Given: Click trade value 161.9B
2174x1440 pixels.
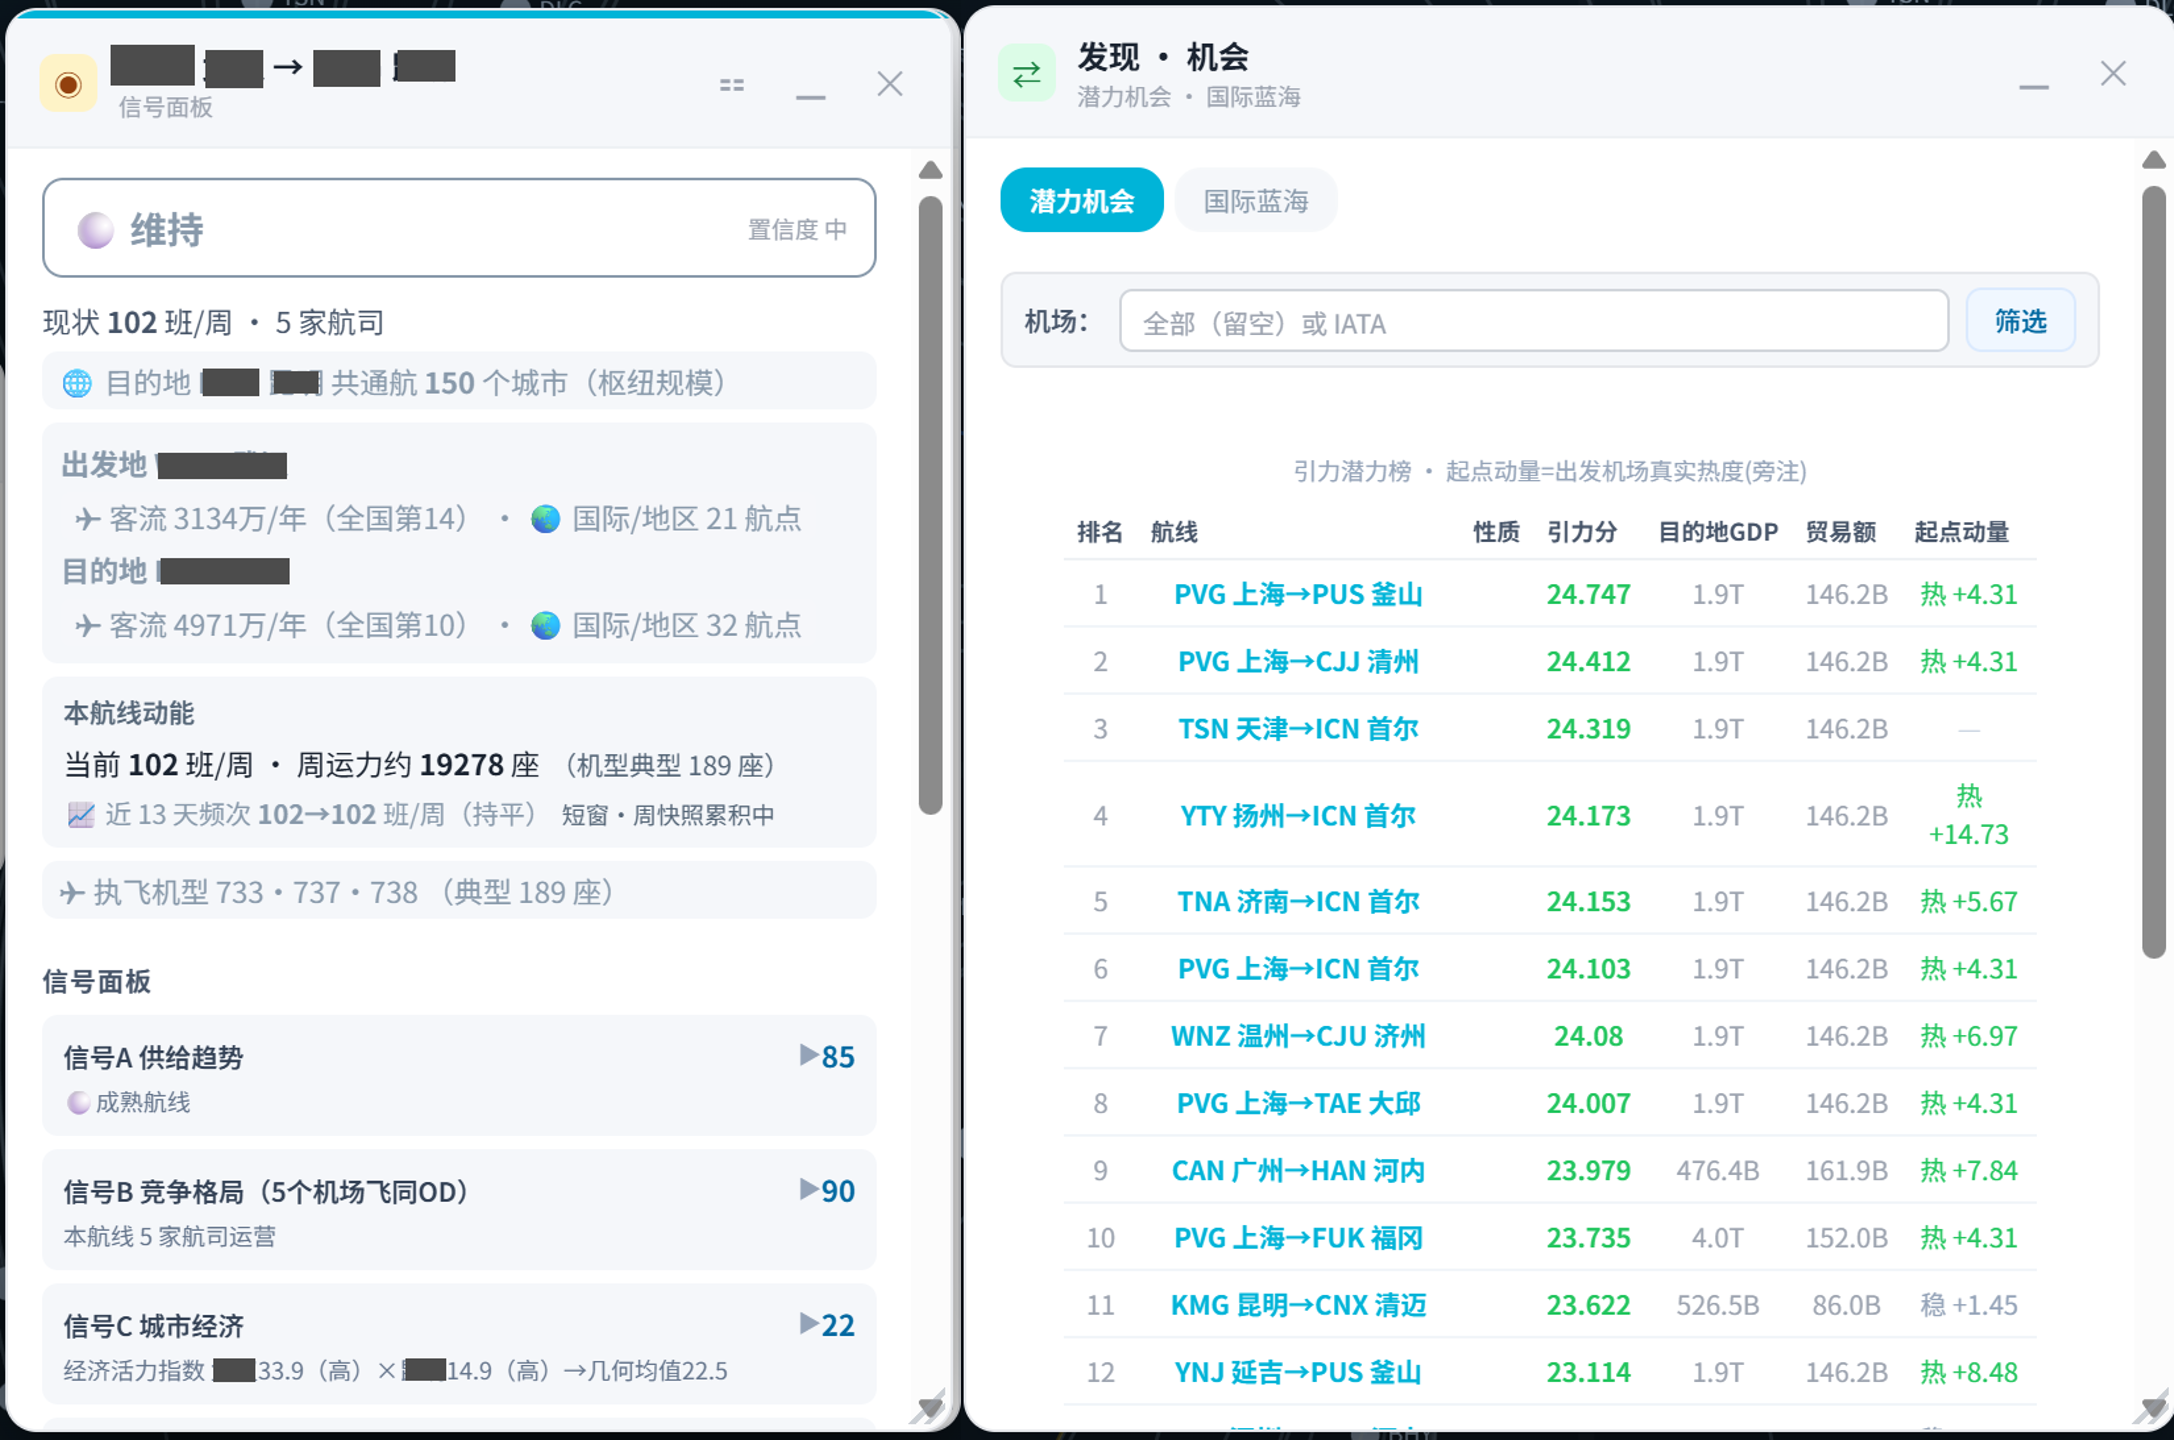Looking at the screenshot, I should point(1846,1170).
